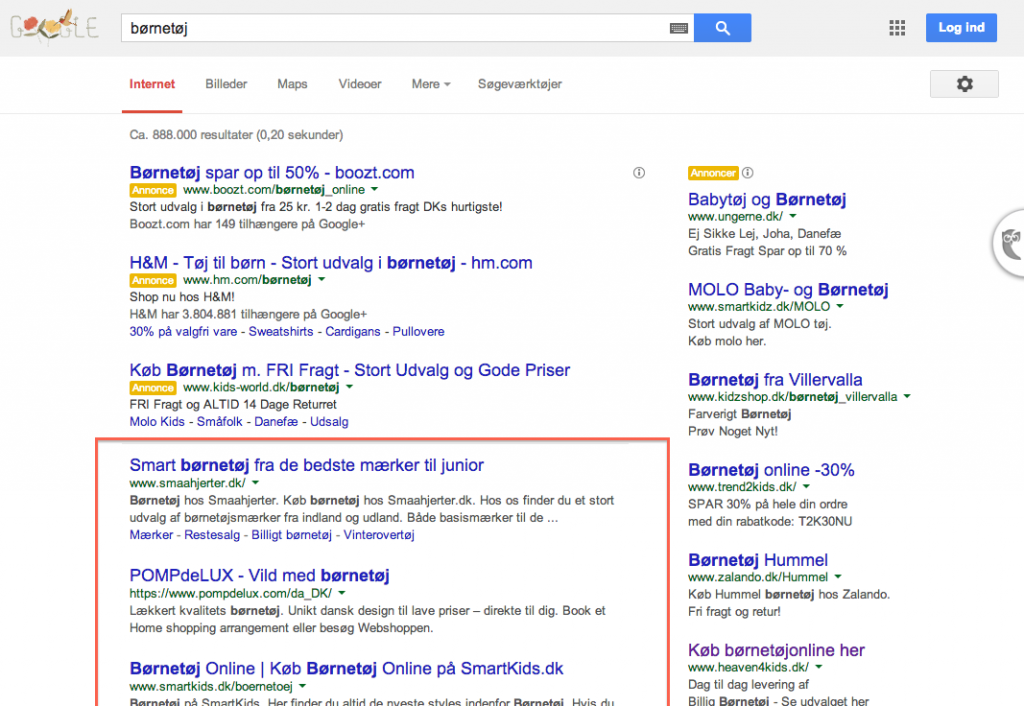
Task: Click the Google doodle logo
Action: 54,27
